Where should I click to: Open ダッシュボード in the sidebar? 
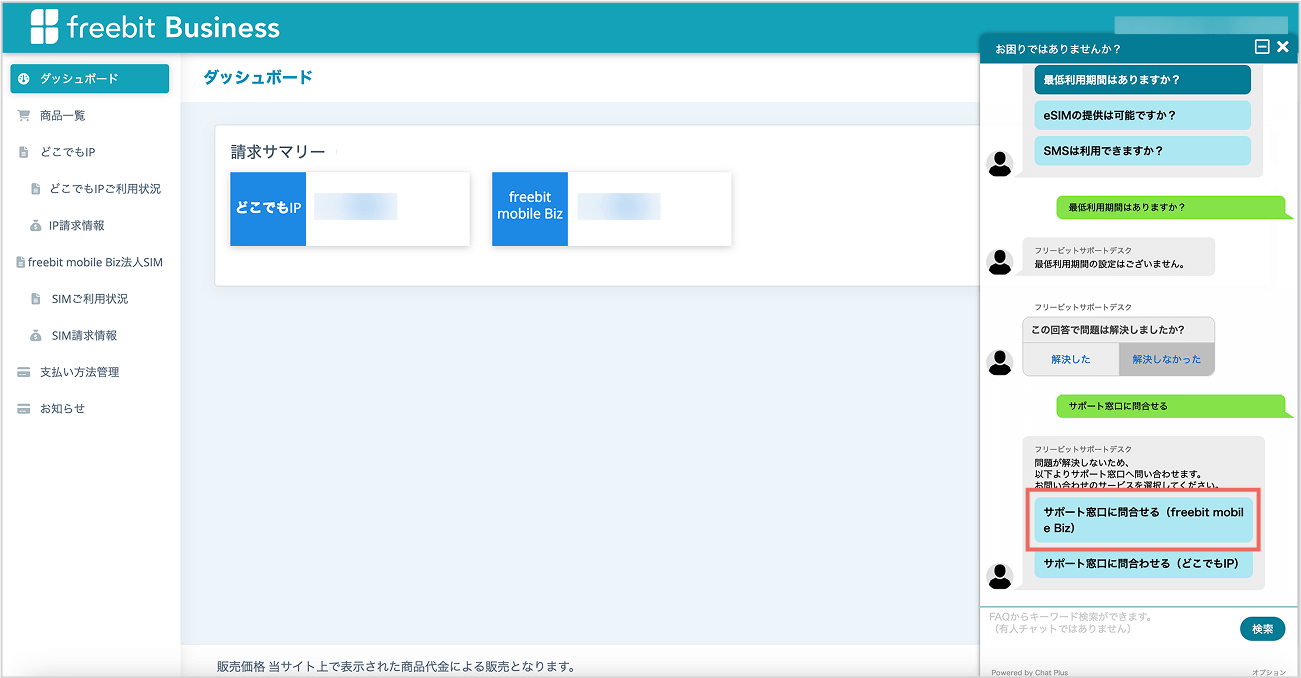[x=90, y=79]
